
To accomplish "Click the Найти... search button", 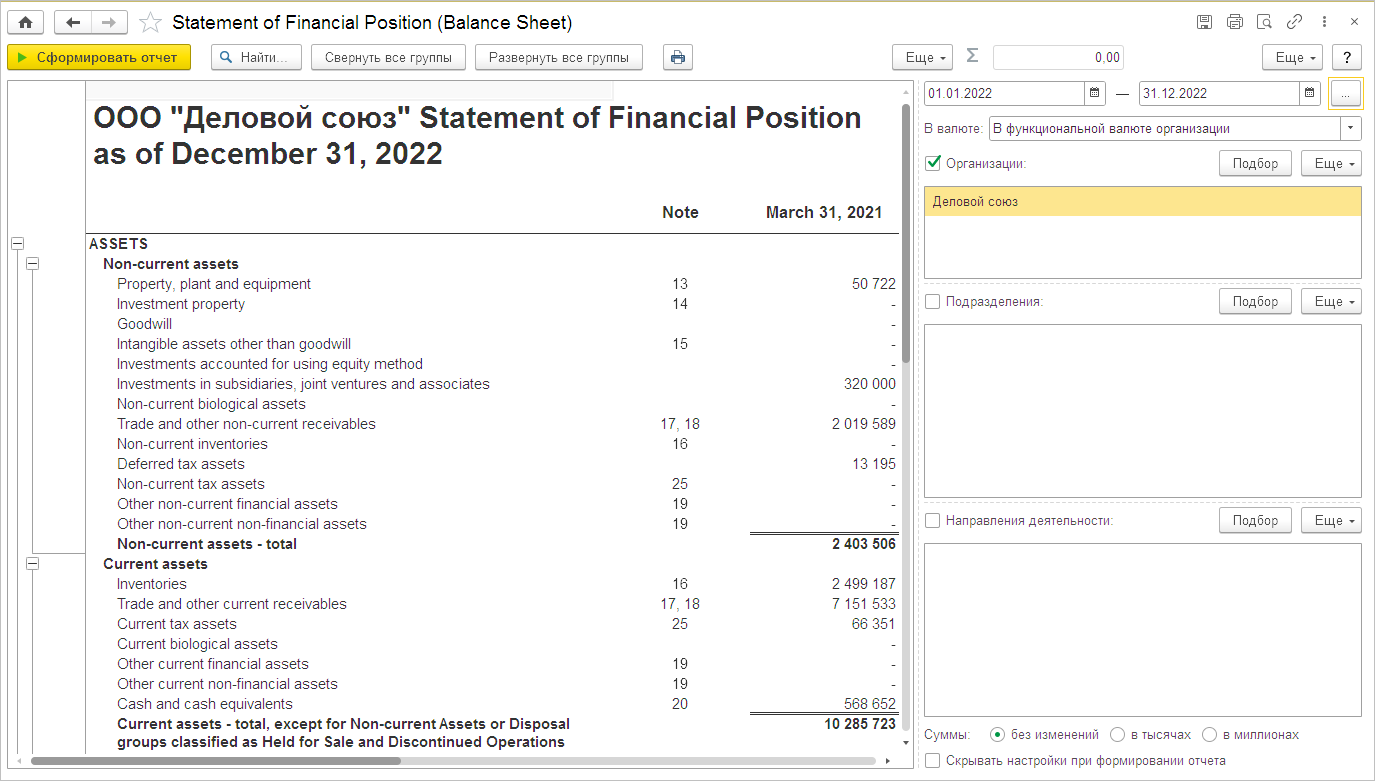I will pos(256,57).
